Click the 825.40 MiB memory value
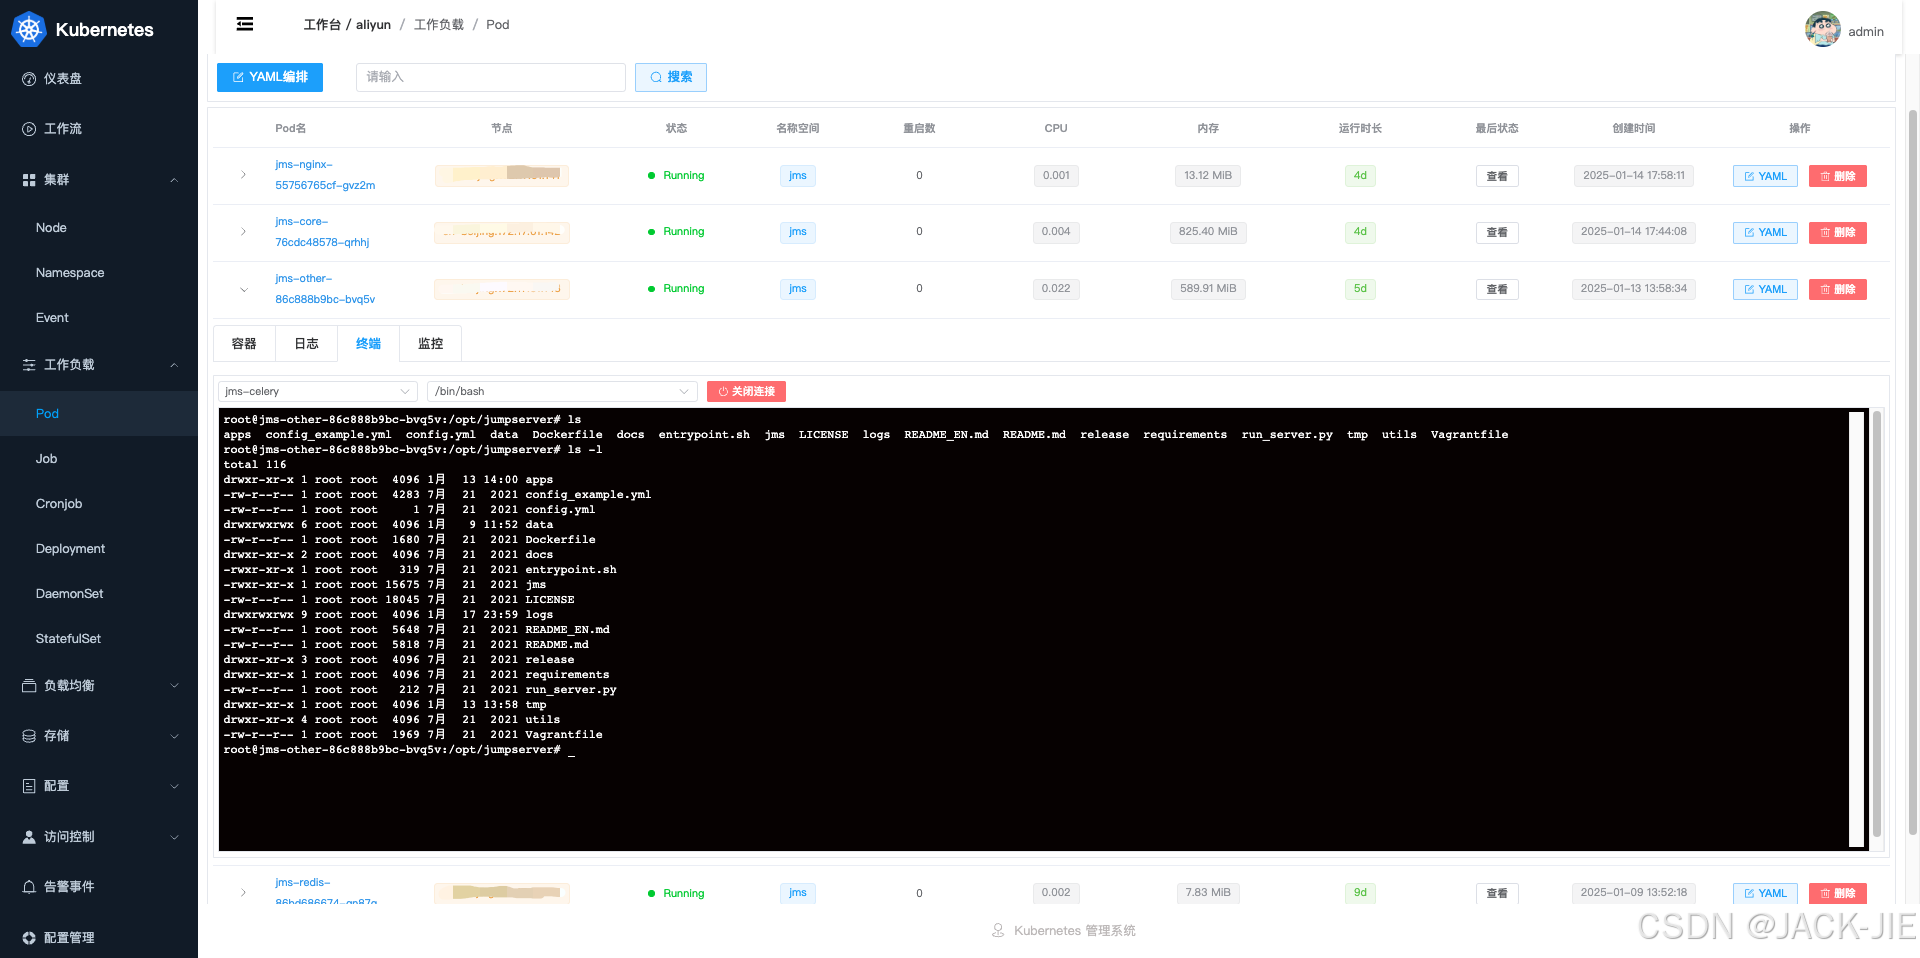 [x=1207, y=232]
